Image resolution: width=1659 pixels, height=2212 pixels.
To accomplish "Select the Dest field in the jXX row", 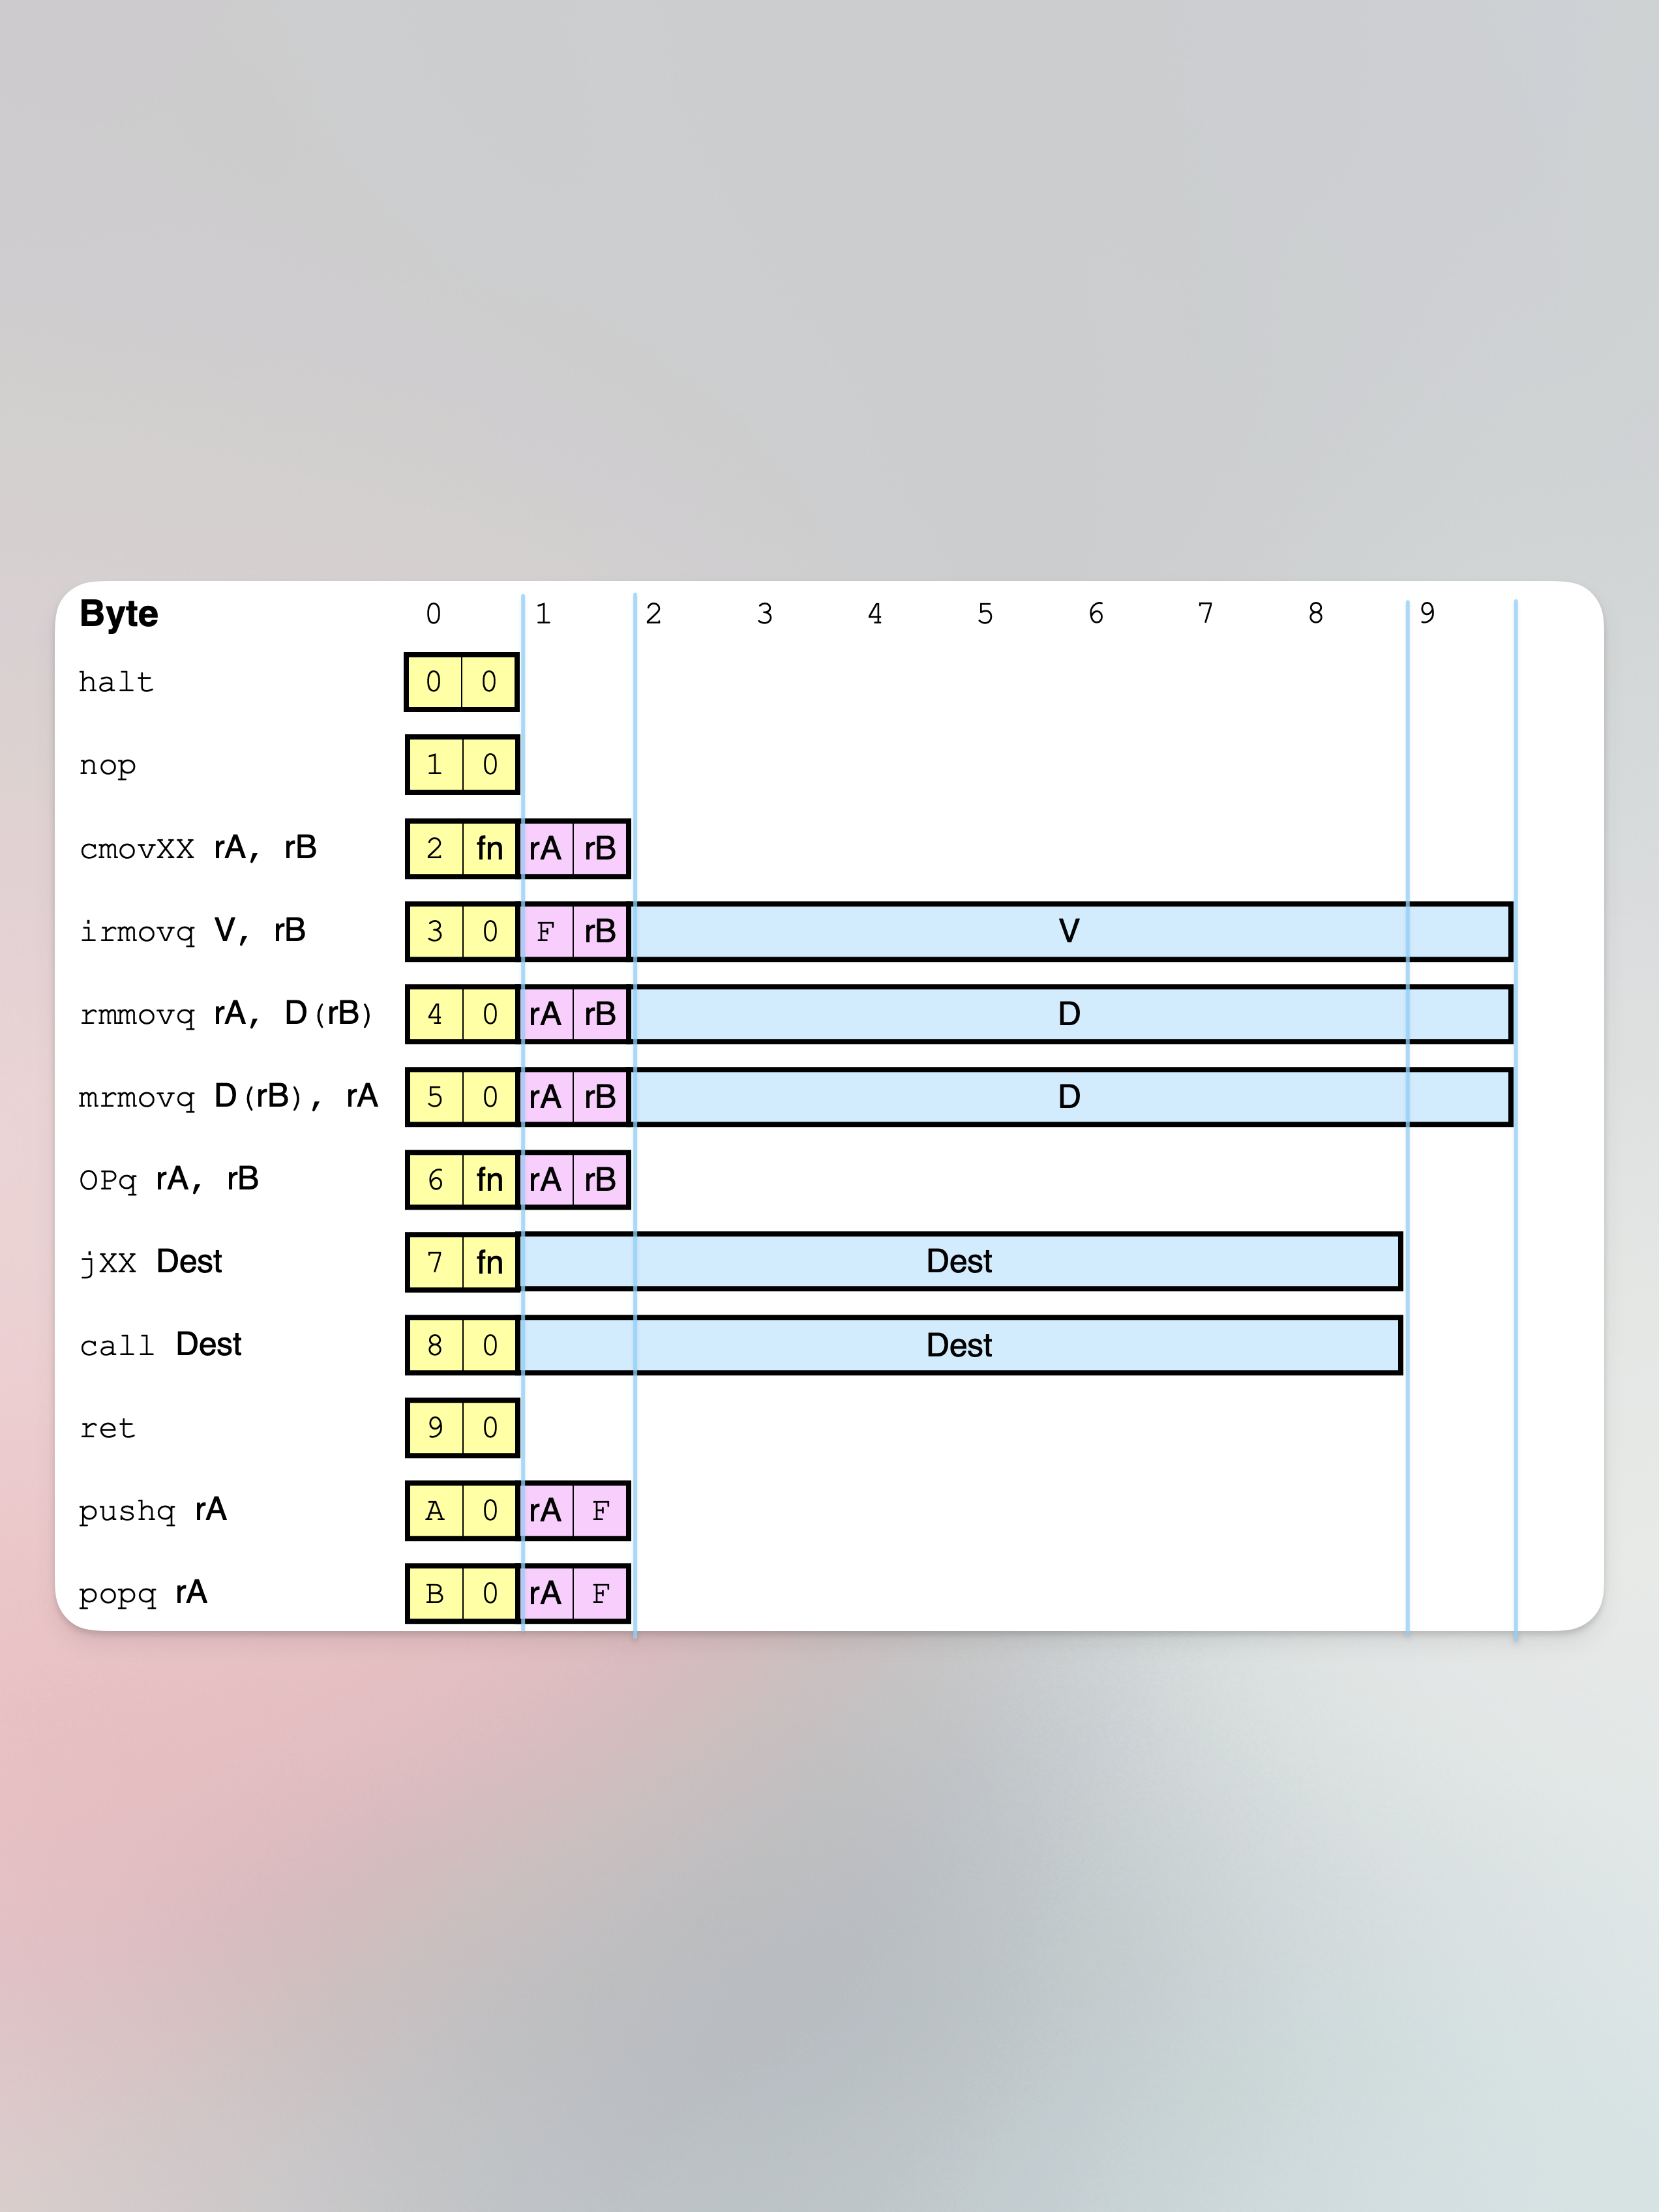I will (x=960, y=1262).
